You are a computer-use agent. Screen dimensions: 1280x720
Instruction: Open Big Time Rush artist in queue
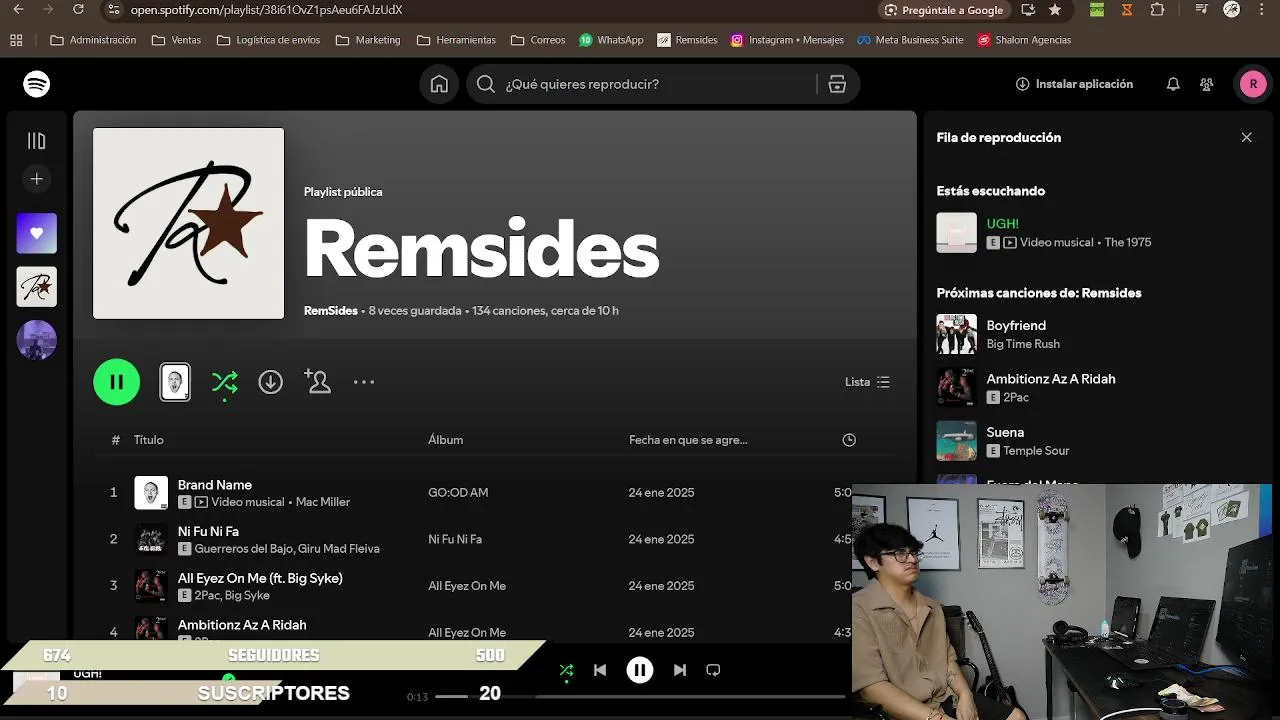[1023, 344]
